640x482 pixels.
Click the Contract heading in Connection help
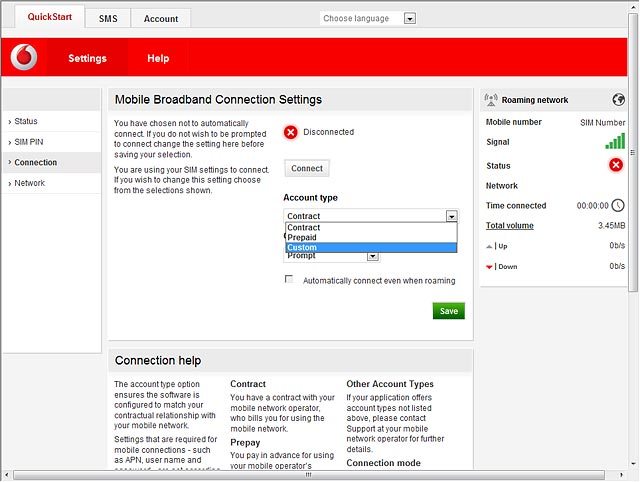[248, 384]
